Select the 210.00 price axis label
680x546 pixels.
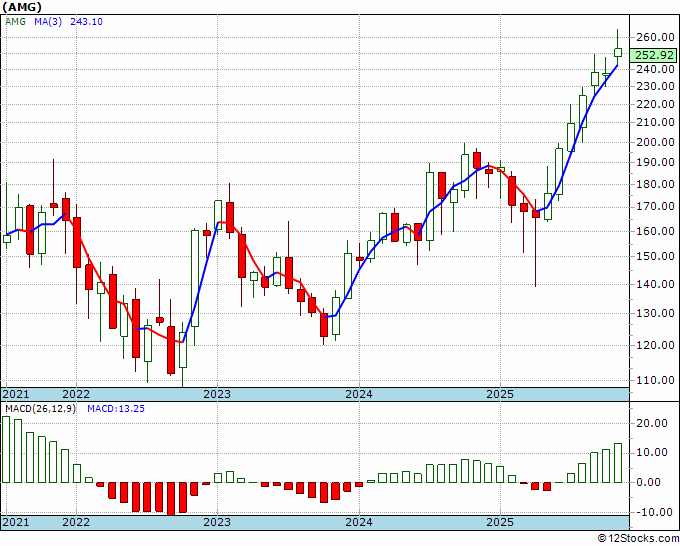pyautogui.click(x=655, y=122)
